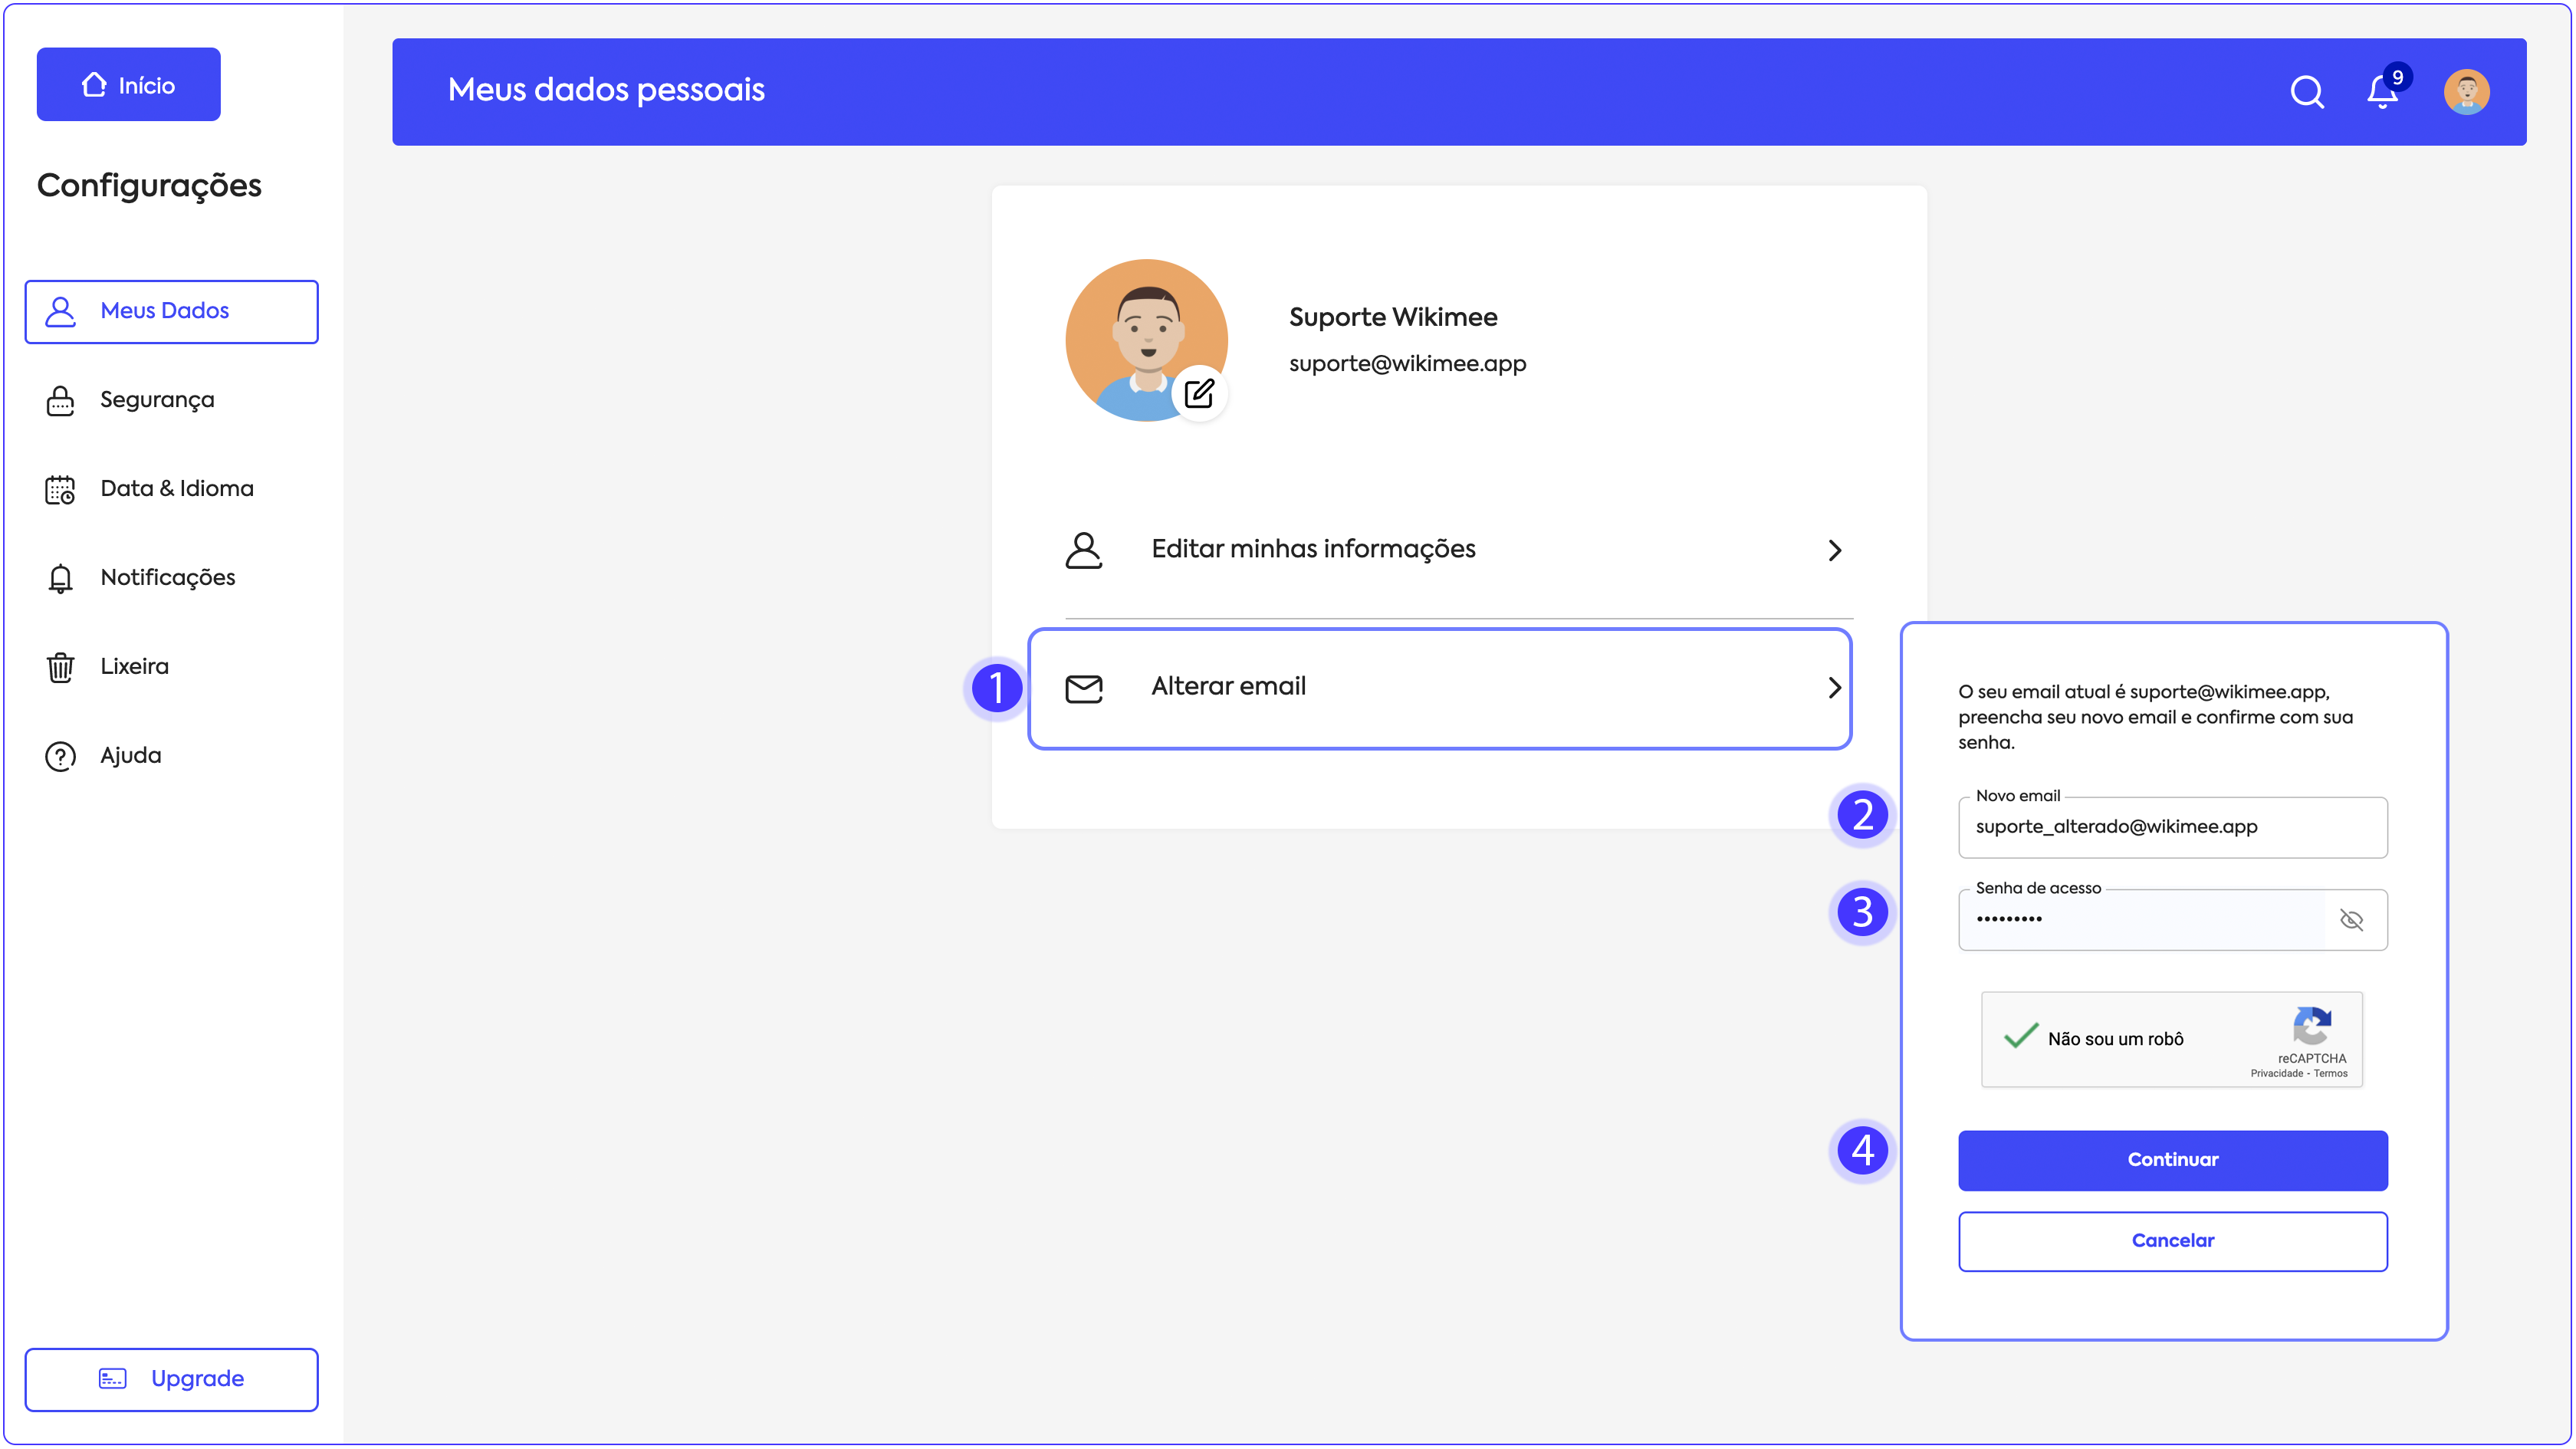Click the edit profile photo pencil icon
Image resolution: width=2576 pixels, height=1449 pixels.
[1199, 394]
